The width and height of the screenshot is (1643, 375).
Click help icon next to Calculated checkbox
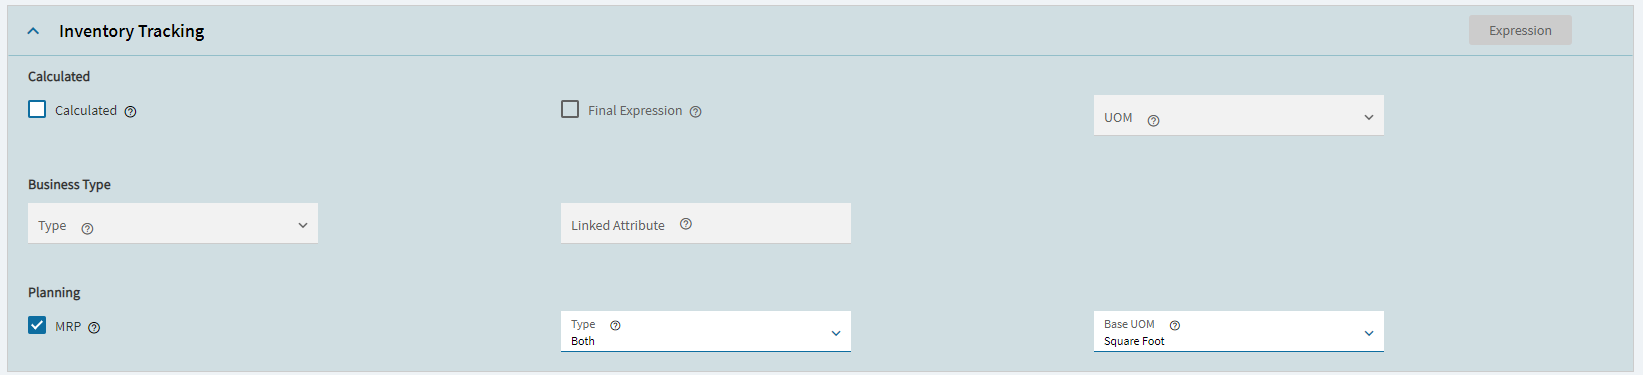pos(131,112)
